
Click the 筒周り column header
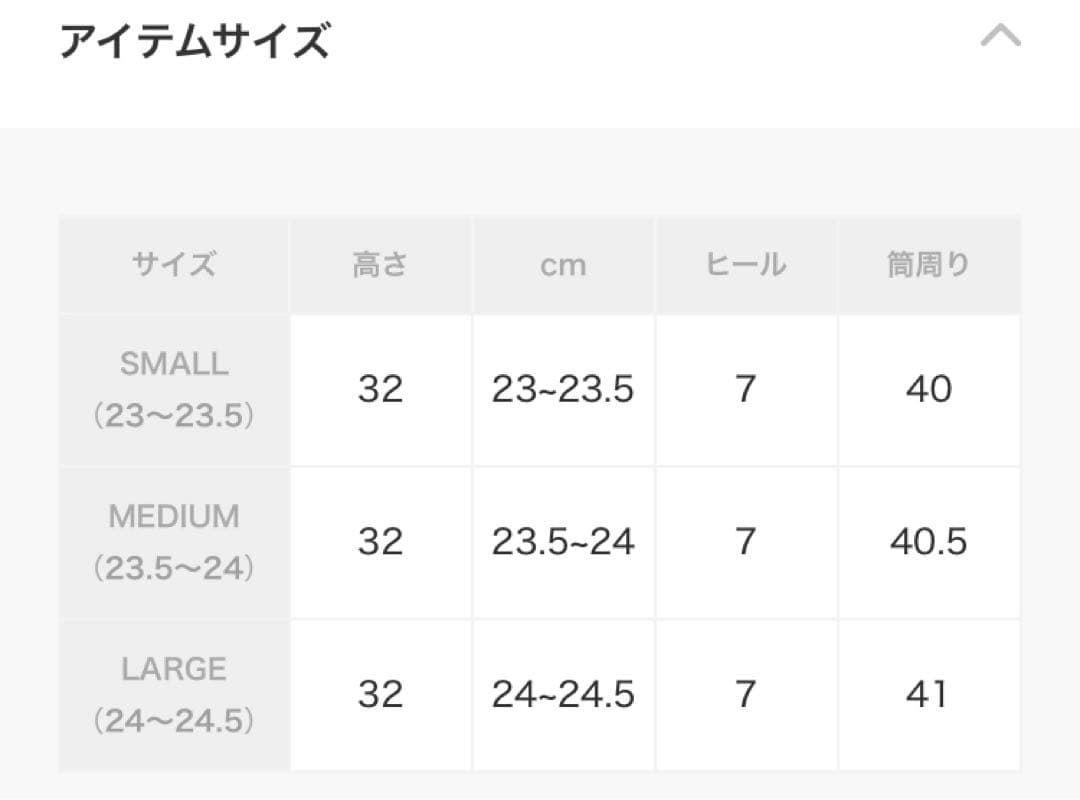pos(929,264)
